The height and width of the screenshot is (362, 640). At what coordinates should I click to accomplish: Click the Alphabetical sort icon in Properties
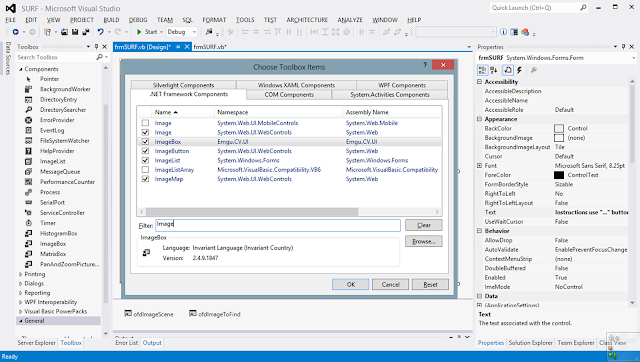coord(493,70)
